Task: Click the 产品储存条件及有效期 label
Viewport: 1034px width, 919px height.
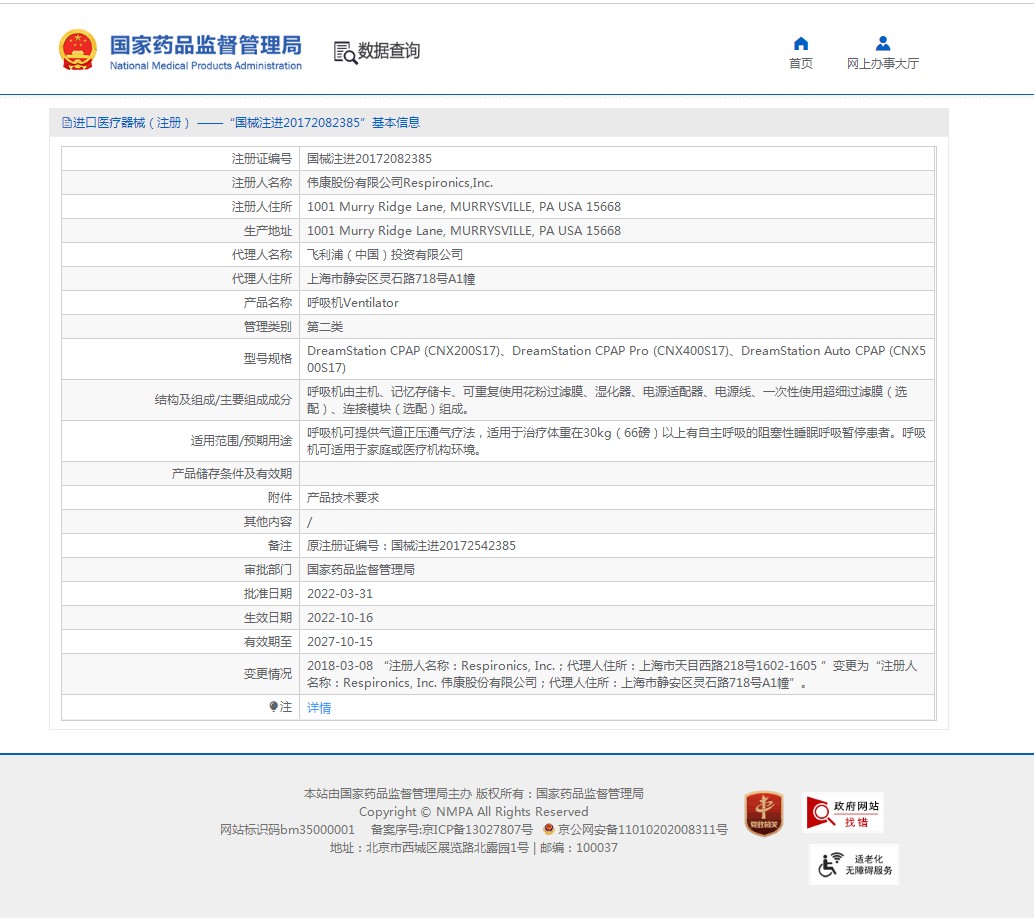Action: (x=231, y=474)
